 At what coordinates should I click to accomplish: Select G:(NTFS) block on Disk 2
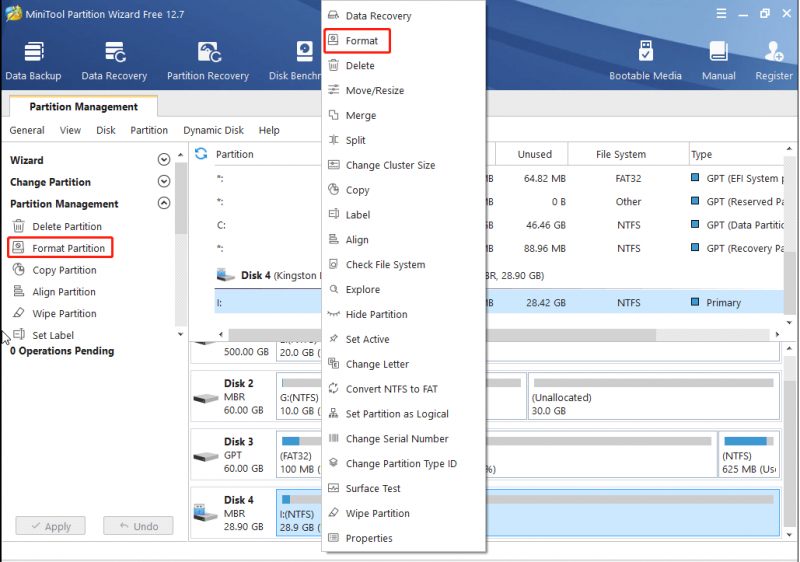(x=299, y=397)
